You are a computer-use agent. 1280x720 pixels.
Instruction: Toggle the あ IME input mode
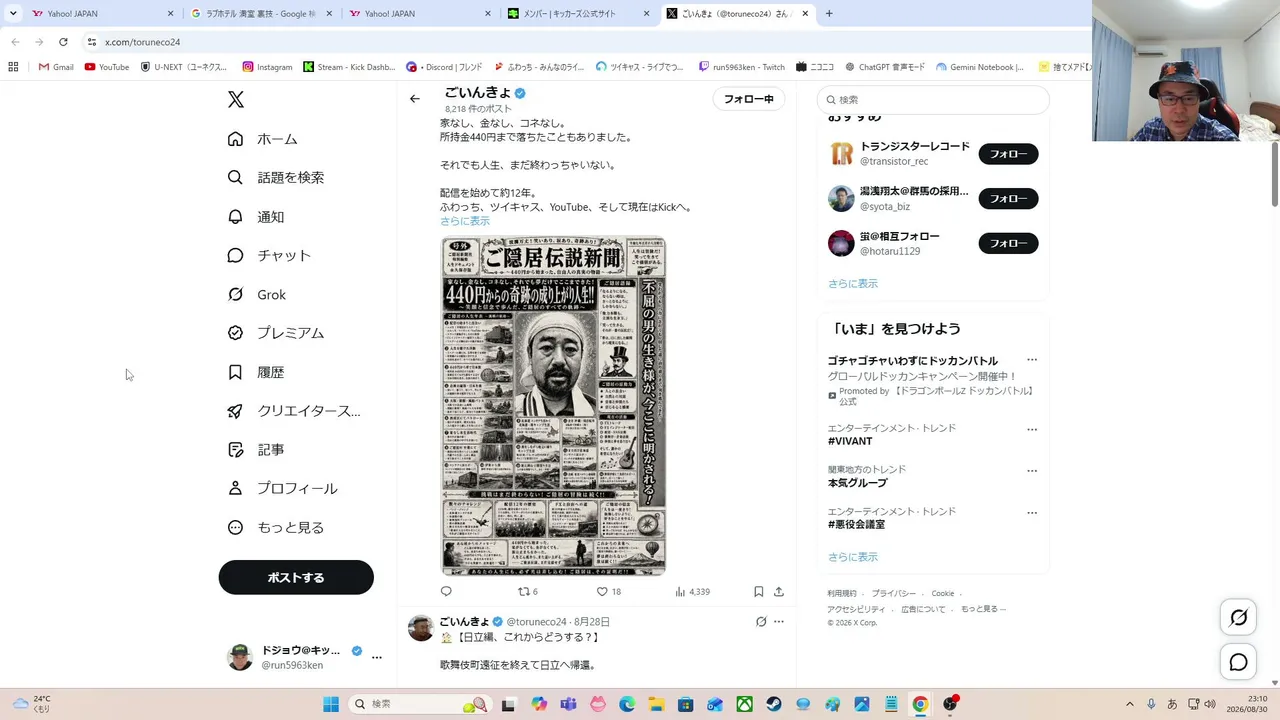pos(1172,704)
